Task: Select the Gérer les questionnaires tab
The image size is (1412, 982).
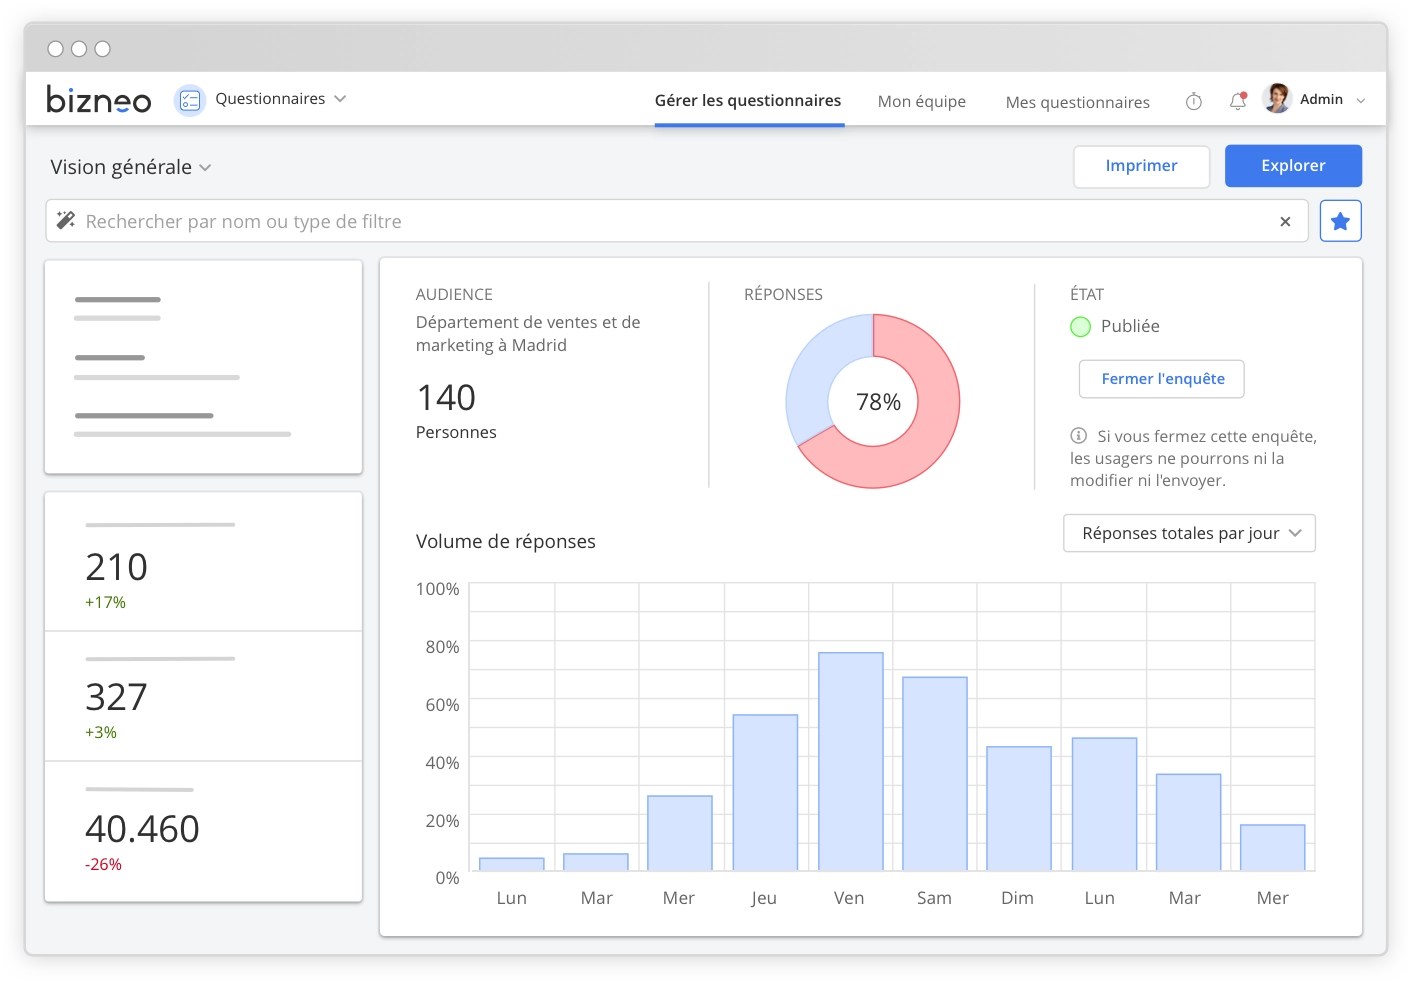Action: click(x=748, y=101)
